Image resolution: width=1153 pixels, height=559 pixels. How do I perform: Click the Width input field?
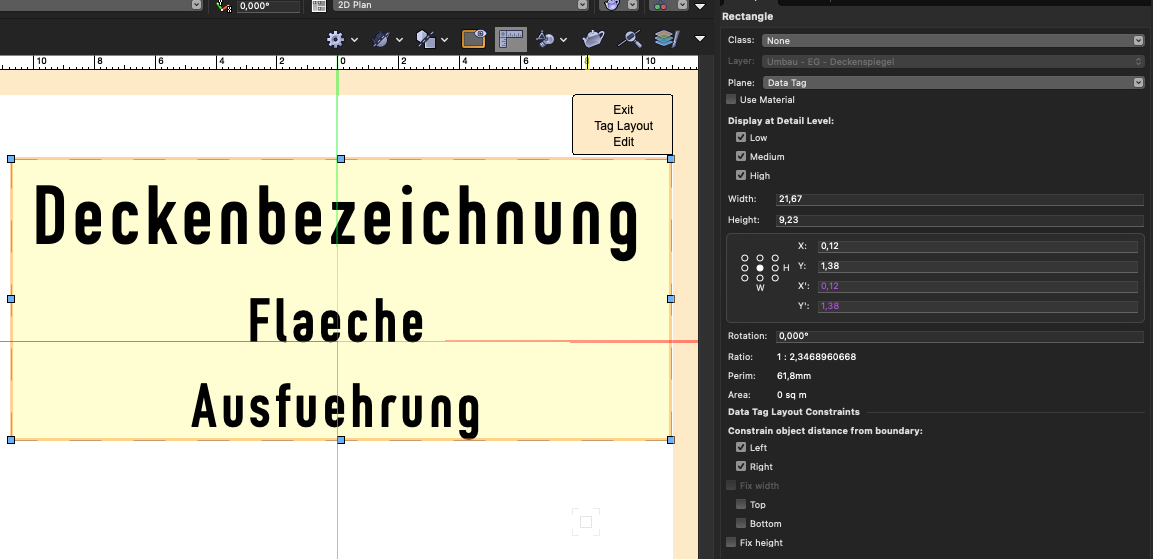pyautogui.click(x=959, y=200)
